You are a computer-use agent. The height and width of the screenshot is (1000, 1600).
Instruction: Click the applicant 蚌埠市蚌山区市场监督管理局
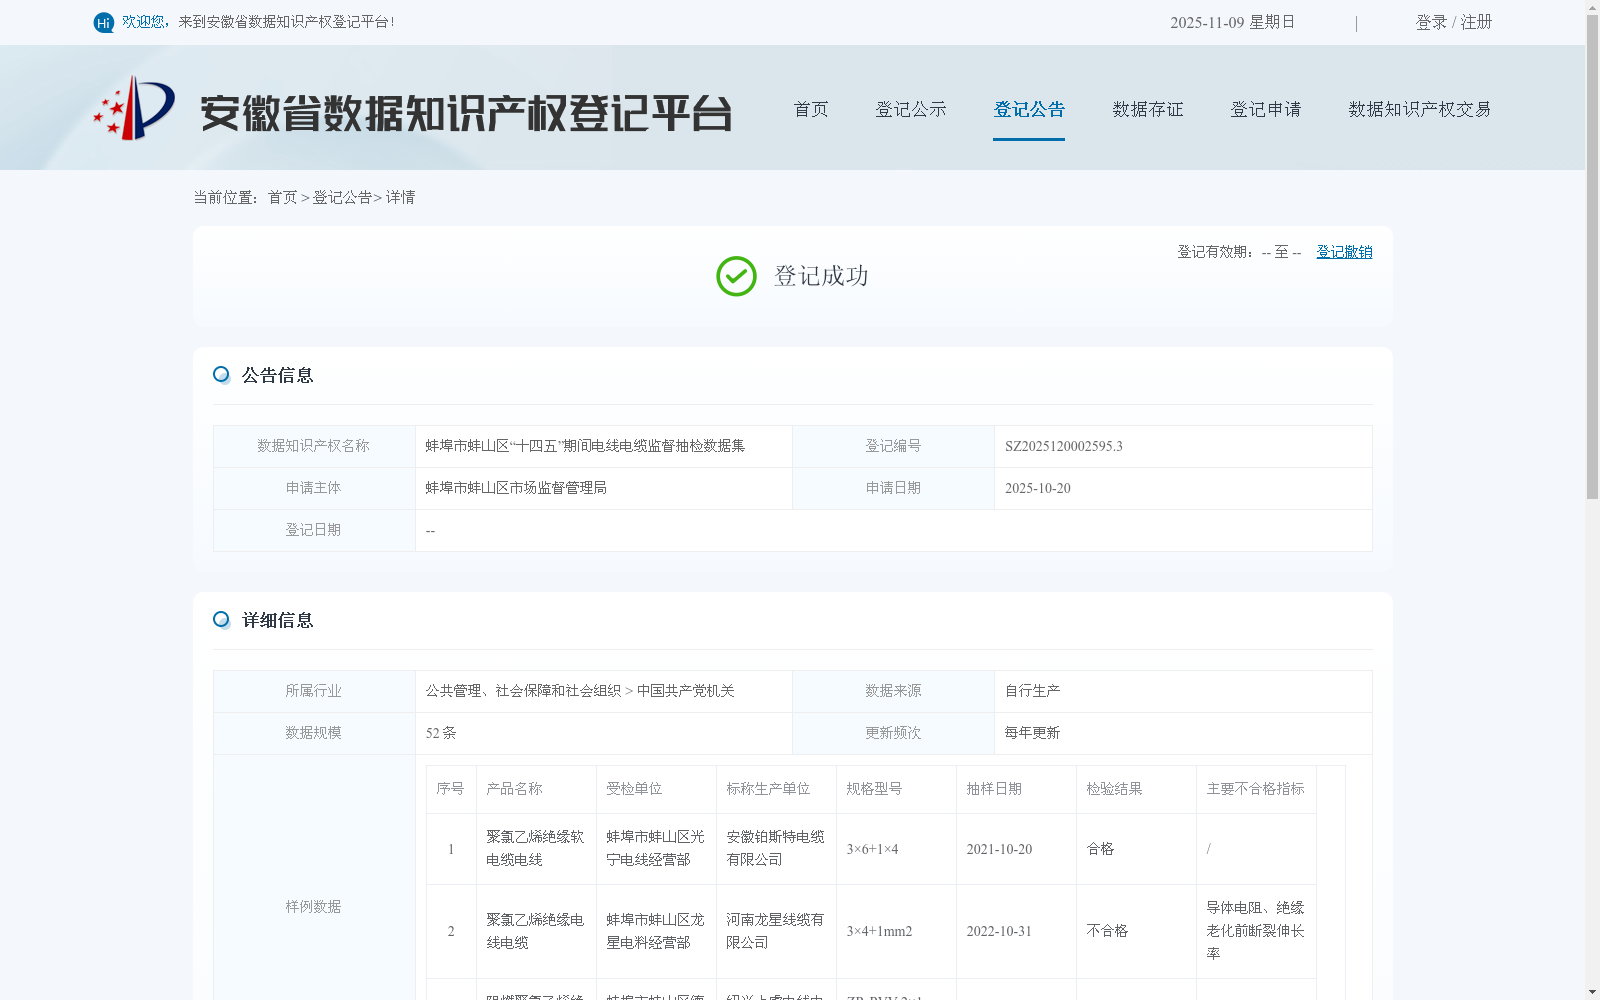coord(516,488)
